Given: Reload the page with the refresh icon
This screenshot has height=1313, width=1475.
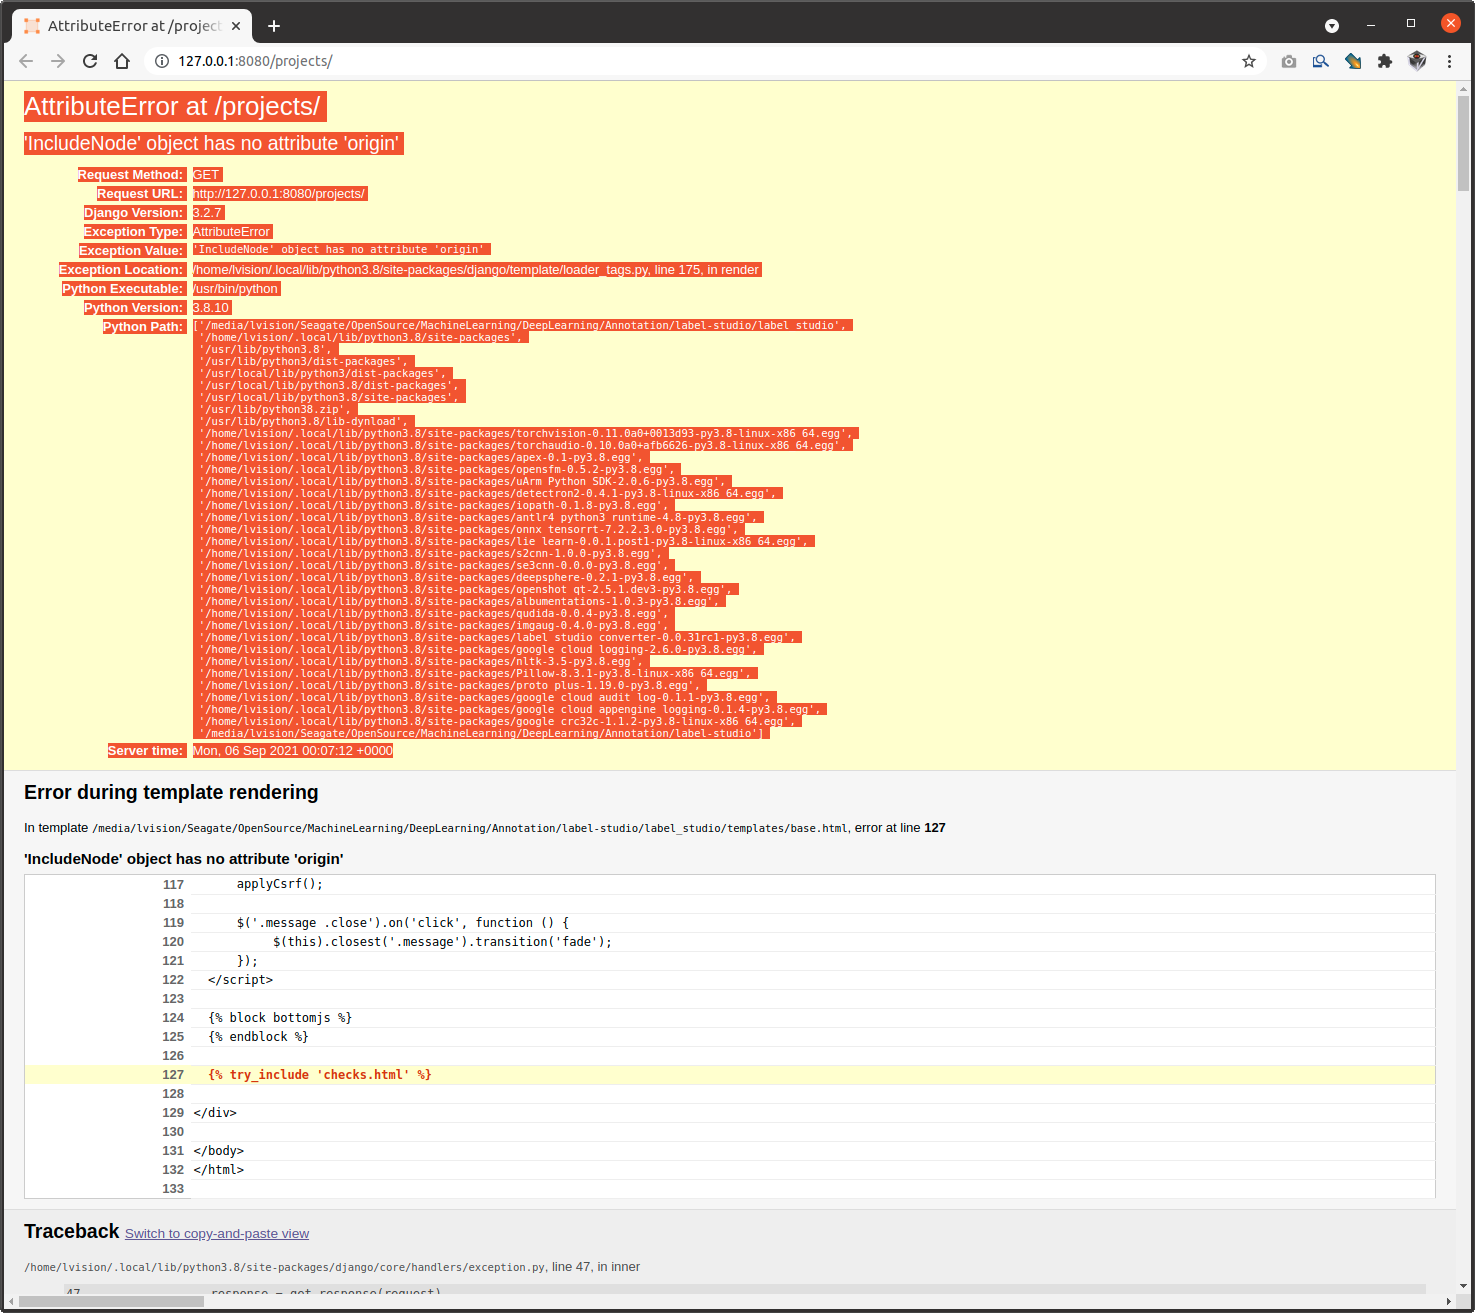Looking at the screenshot, I should click(x=90, y=61).
